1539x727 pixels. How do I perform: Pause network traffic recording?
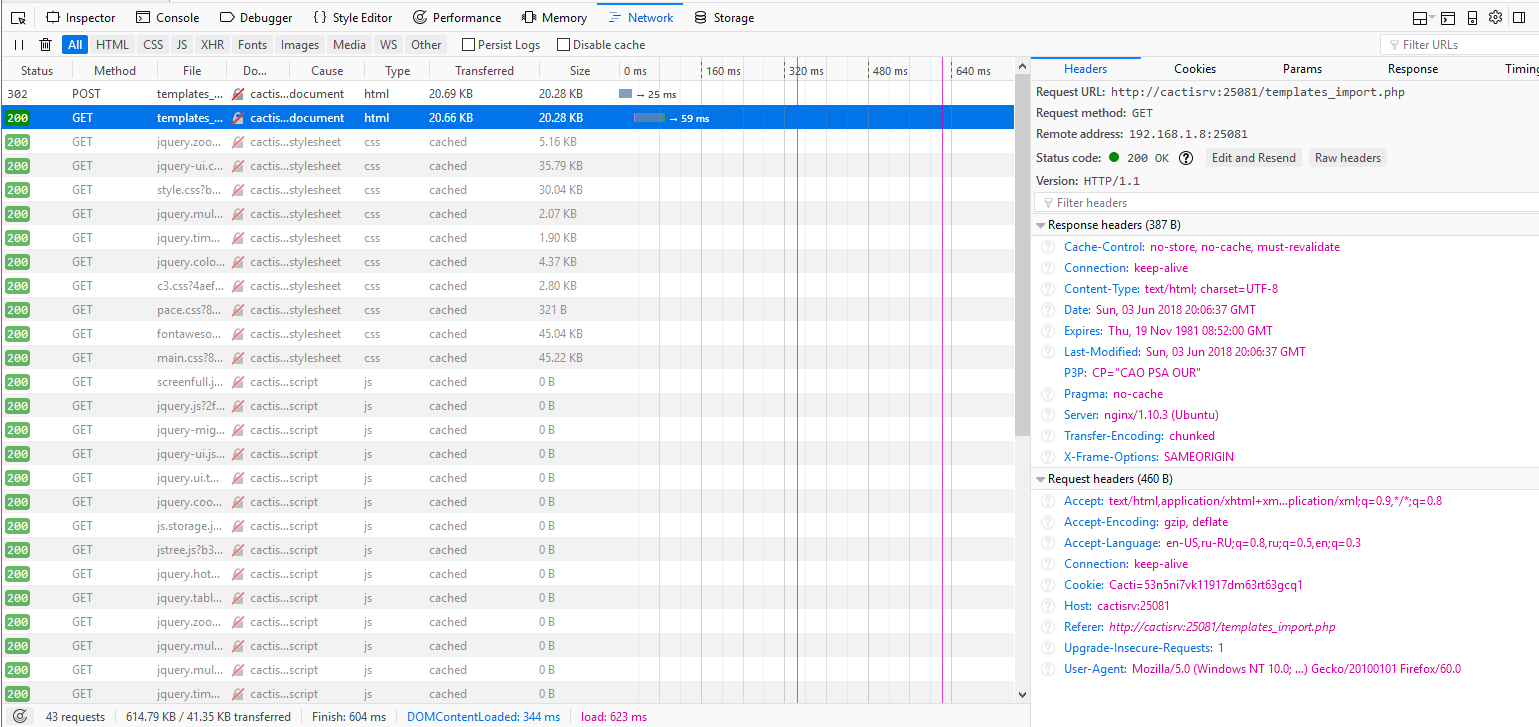pos(18,44)
